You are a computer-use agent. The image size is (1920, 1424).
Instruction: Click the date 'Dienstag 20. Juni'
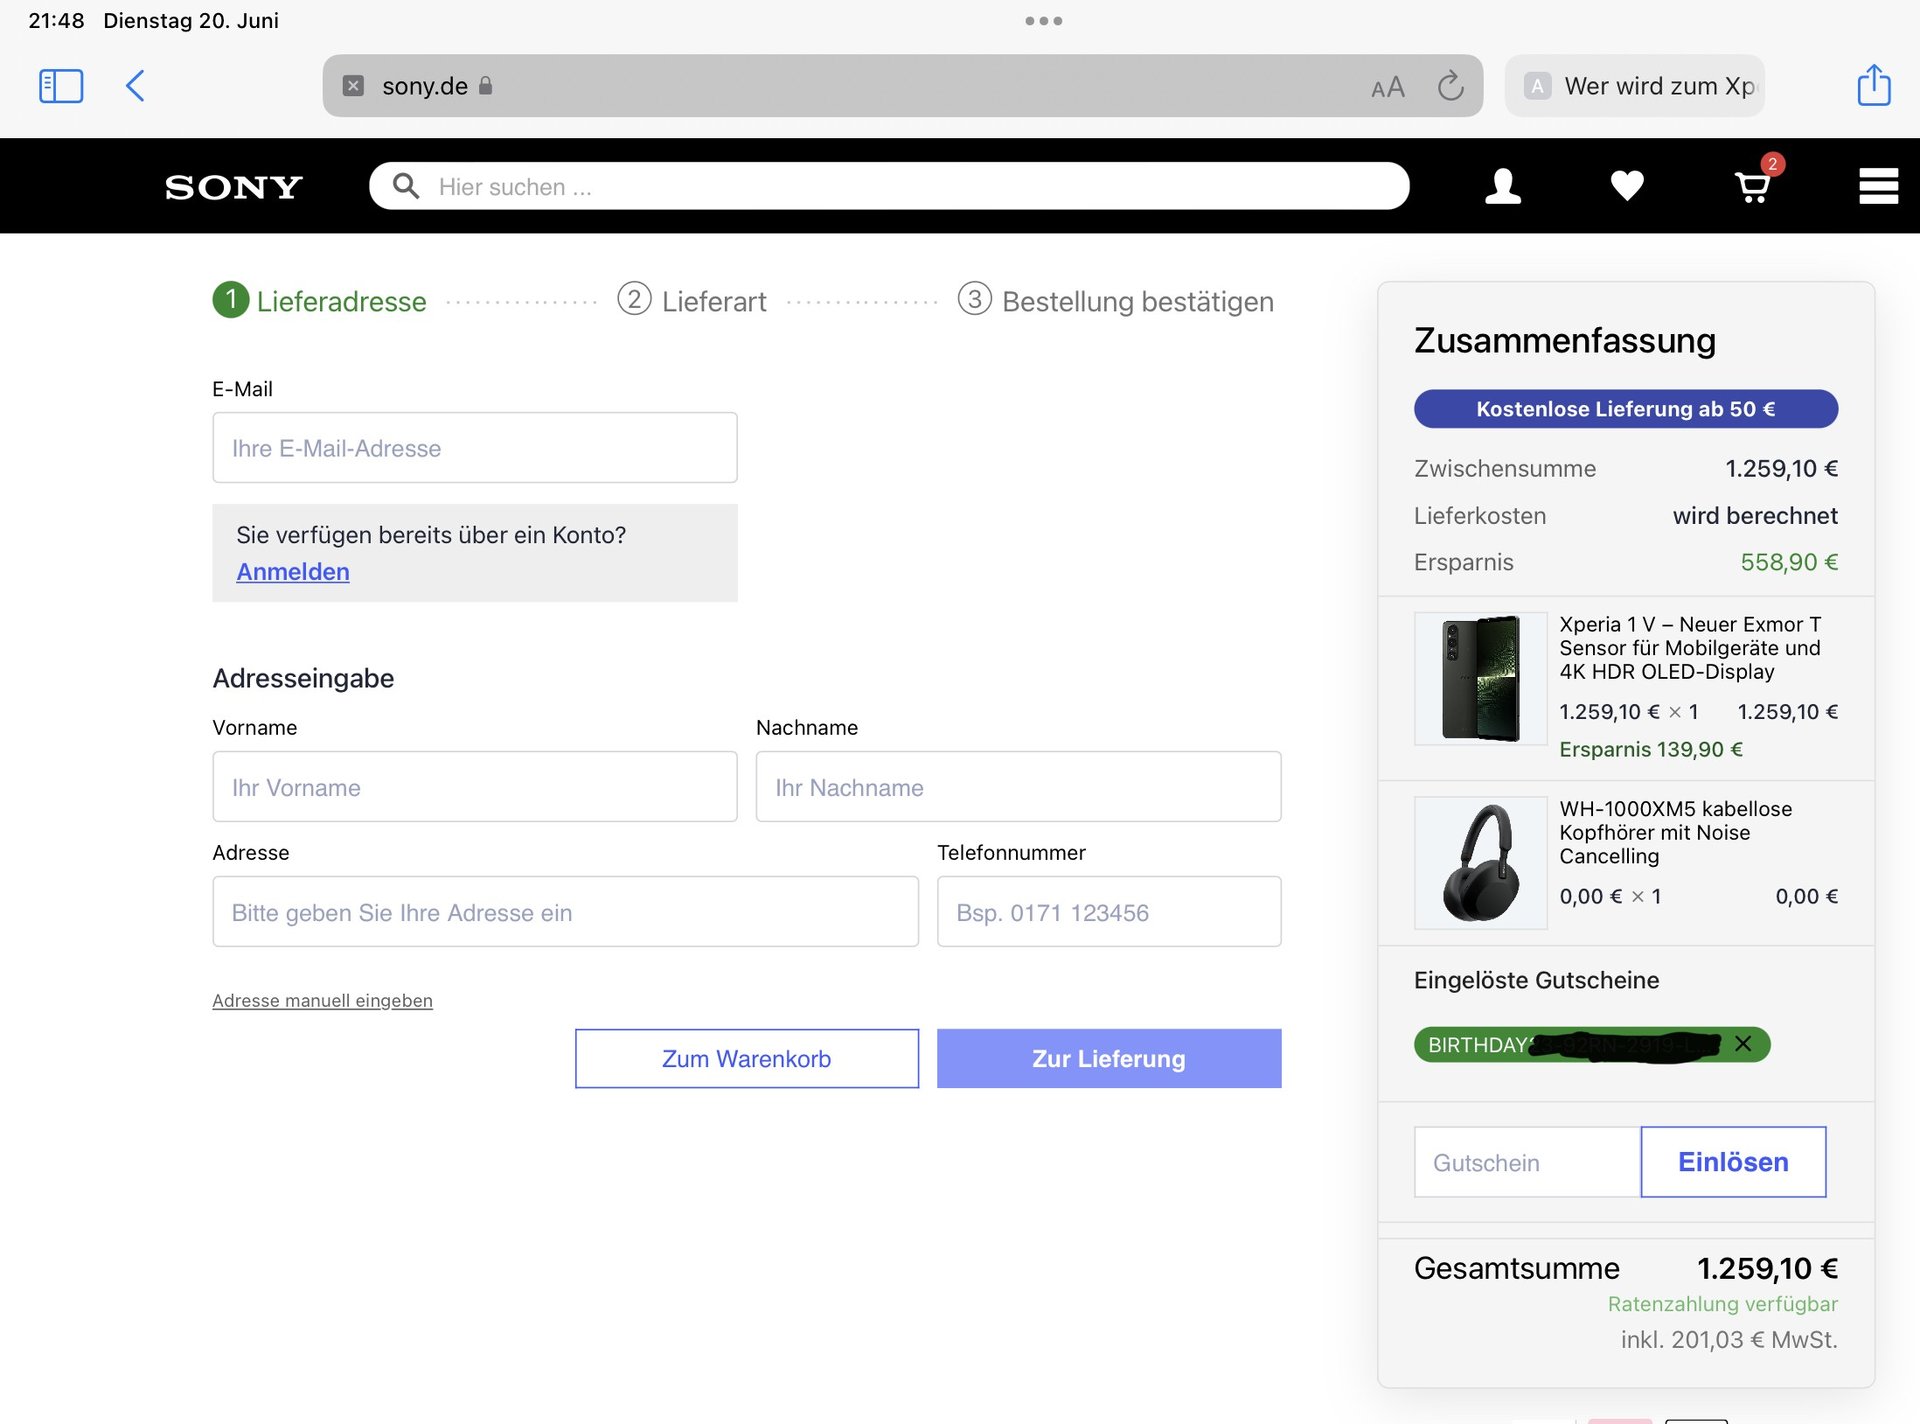191,21
